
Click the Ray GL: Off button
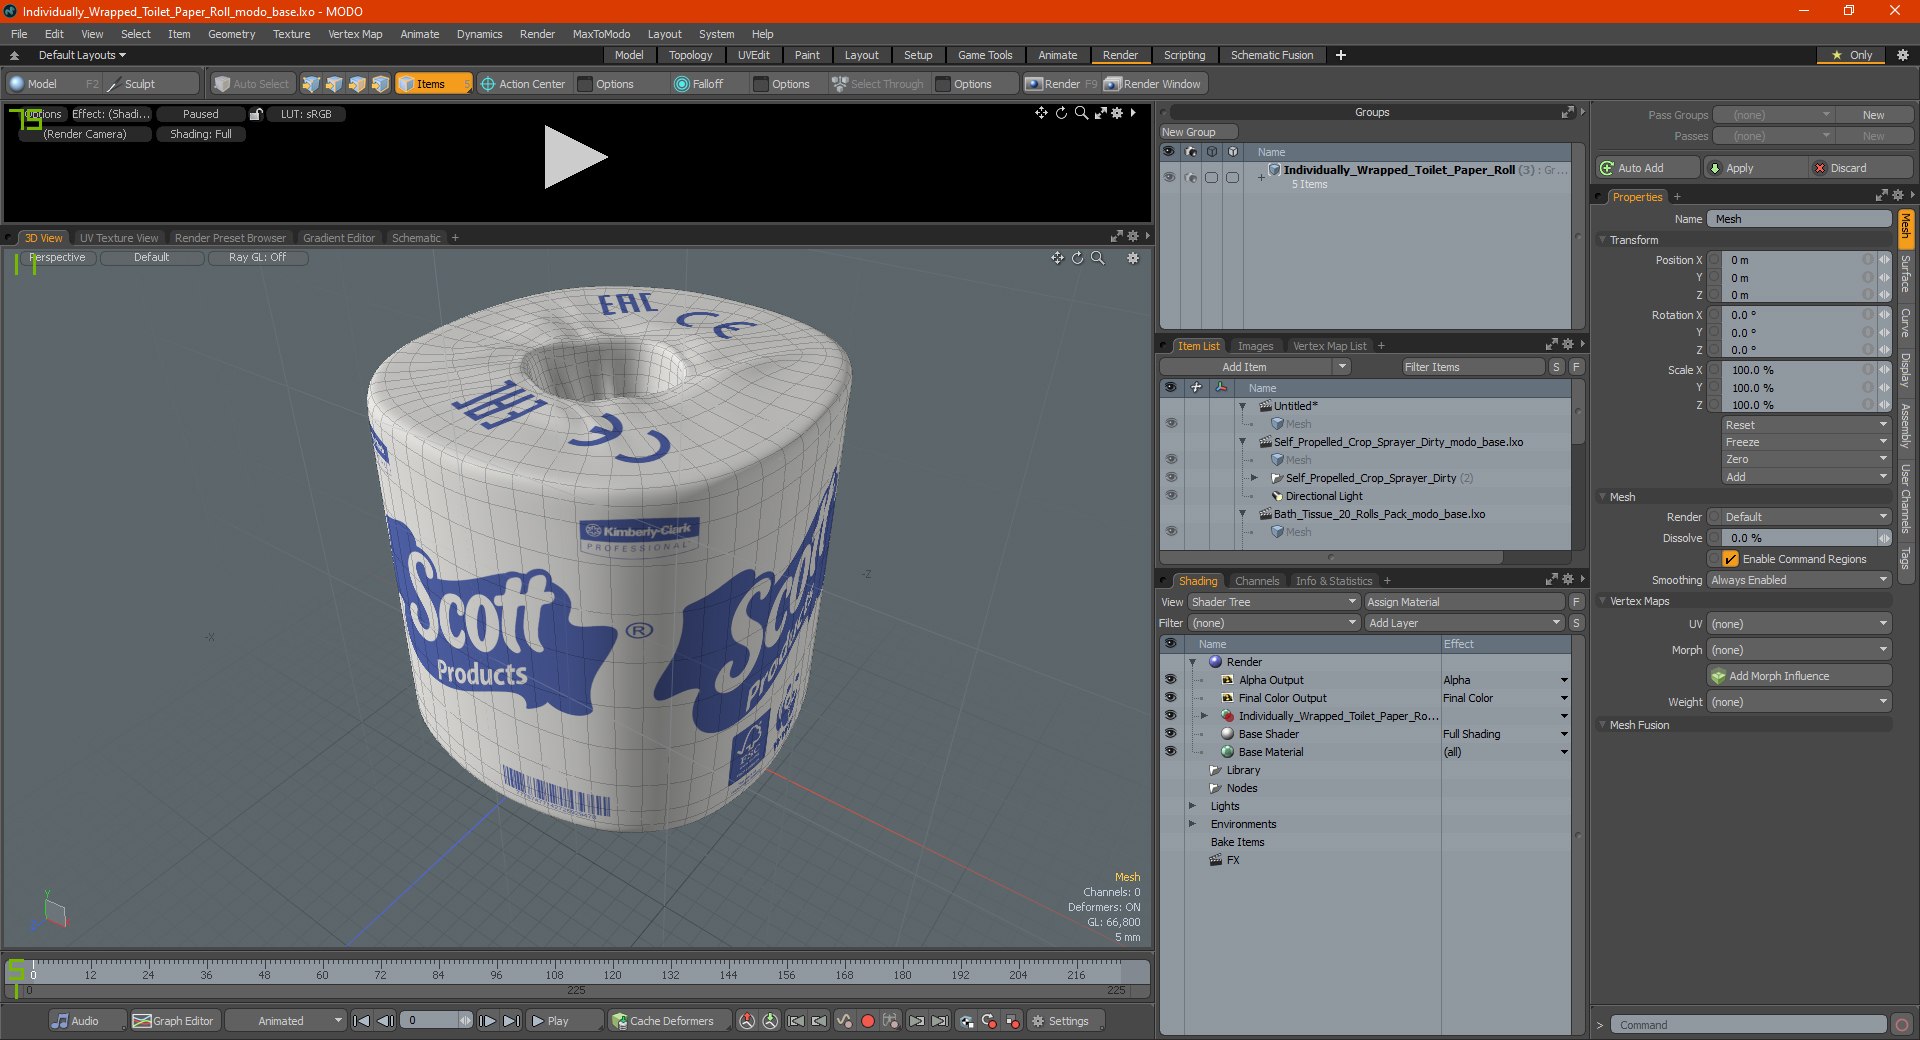pyautogui.click(x=257, y=258)
